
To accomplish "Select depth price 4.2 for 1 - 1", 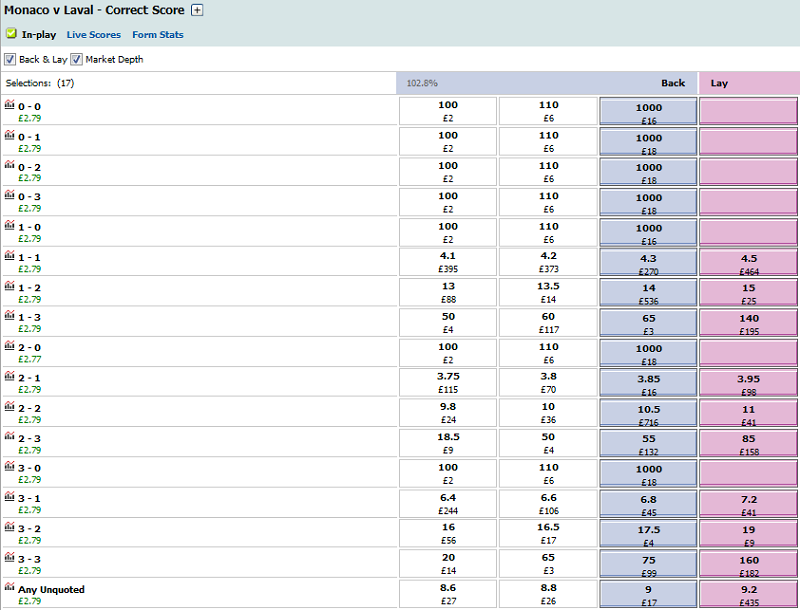I will pos(548,262).
